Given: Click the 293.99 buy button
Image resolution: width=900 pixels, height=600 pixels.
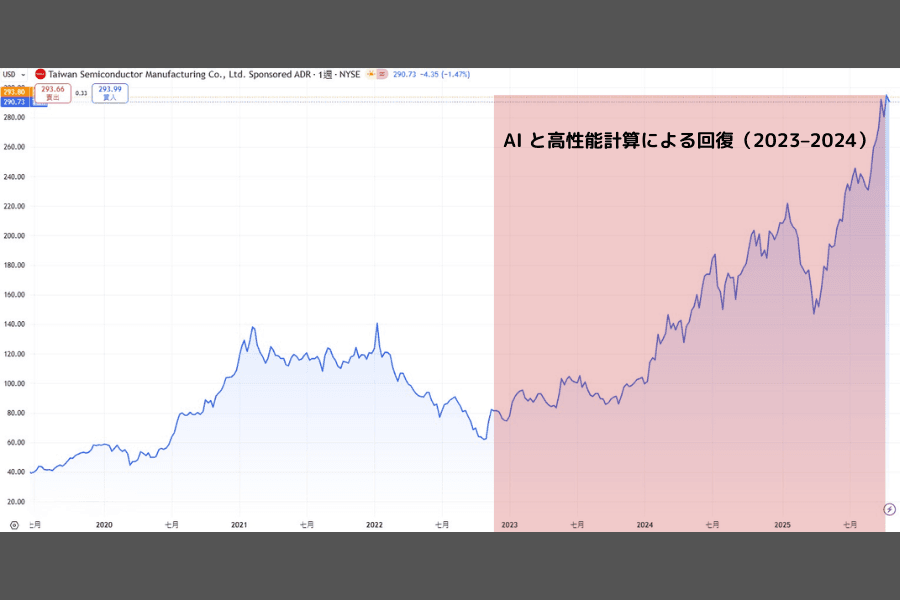Looking at the screenshot, I should click(x=110, y=93).
